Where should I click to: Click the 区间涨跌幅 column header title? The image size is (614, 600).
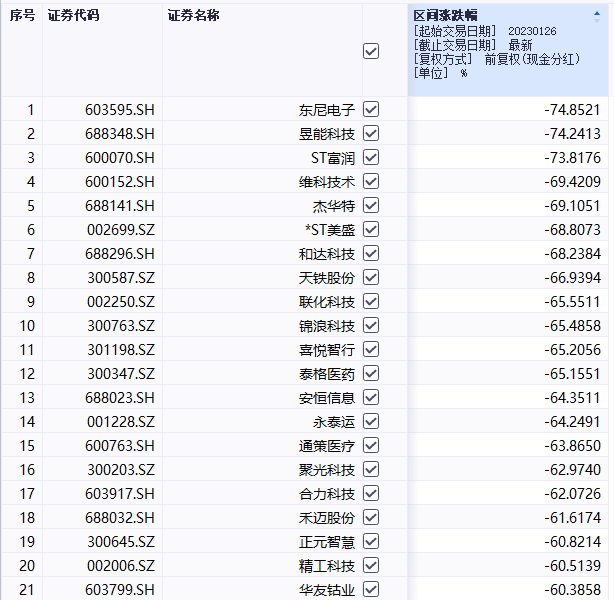(x=445, y=16)
